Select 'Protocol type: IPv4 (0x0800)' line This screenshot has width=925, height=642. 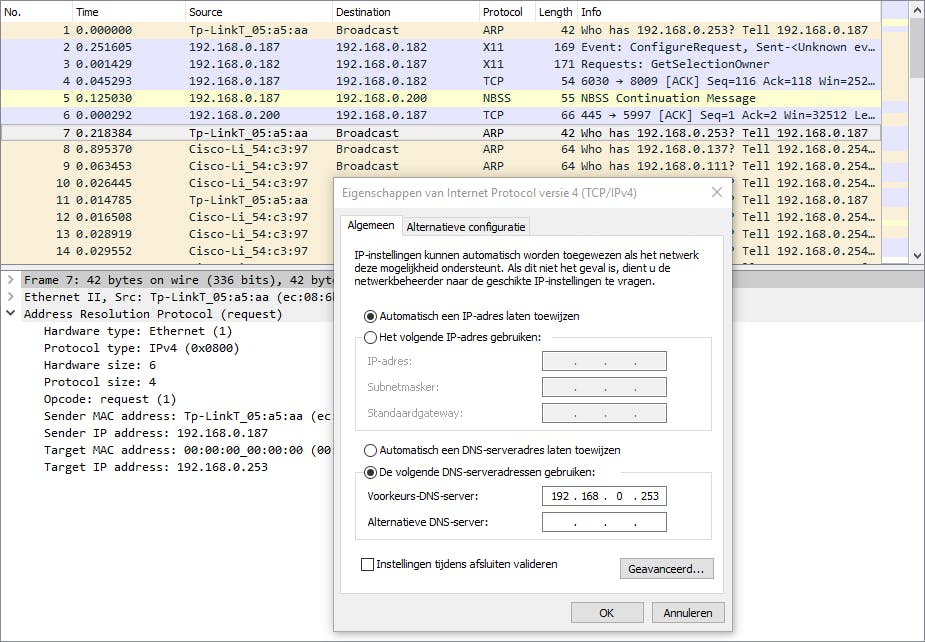[142, 348]
